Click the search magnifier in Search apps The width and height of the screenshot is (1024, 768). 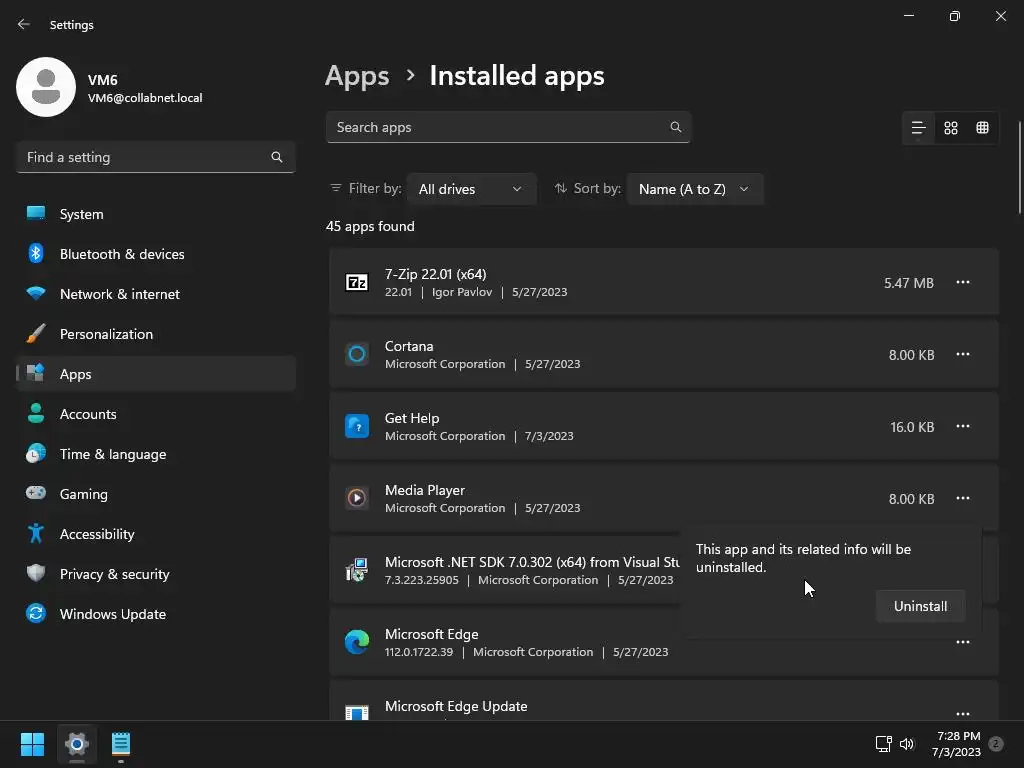point(676,127)
